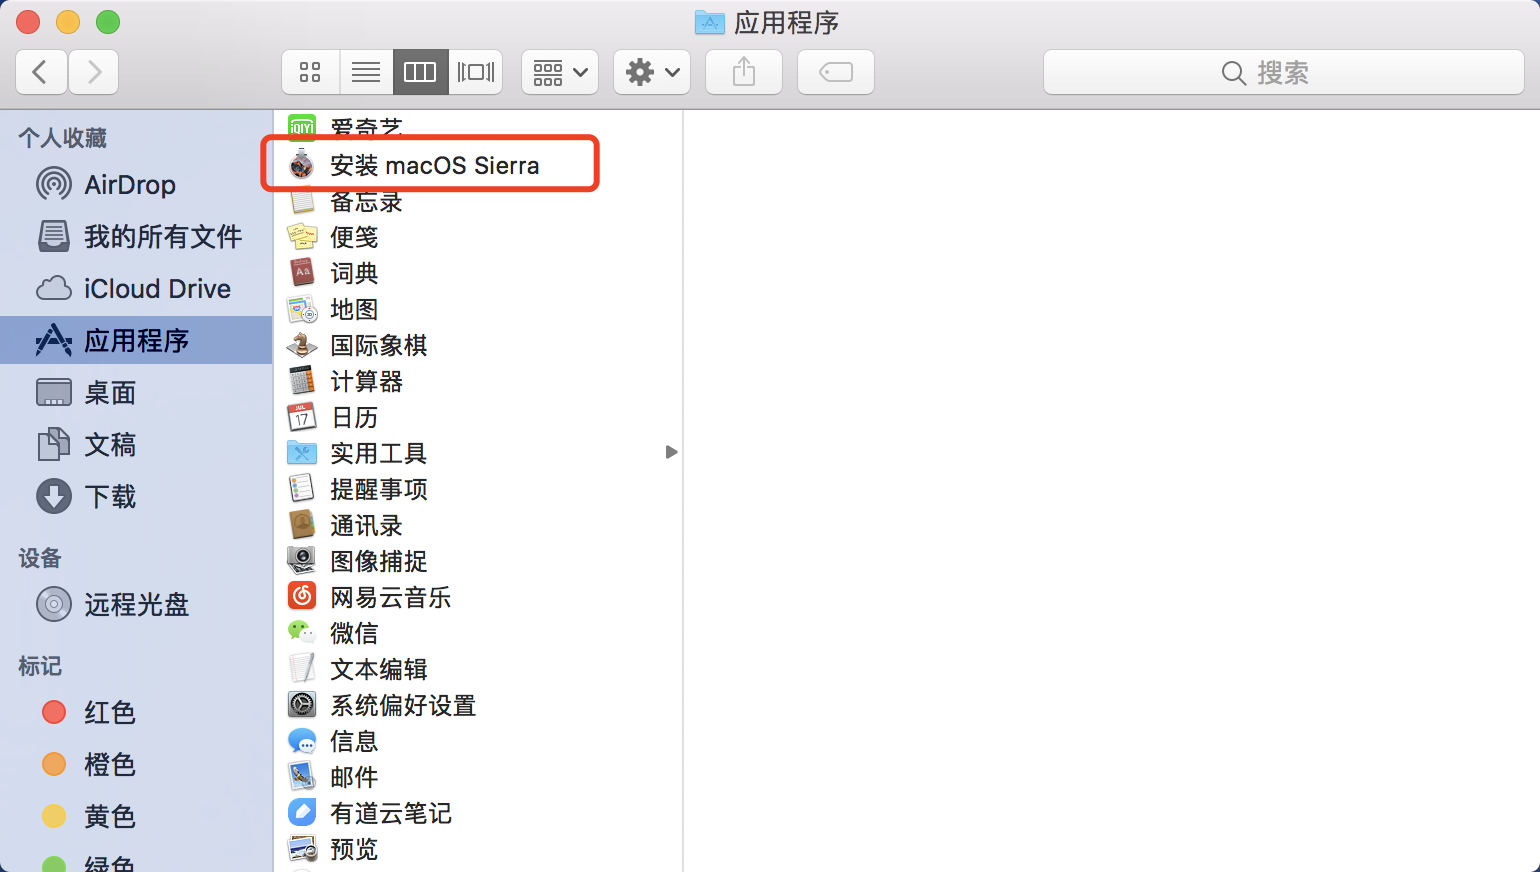Click the back navigation arrow
1540x872 pixels.
pos(41,72)
